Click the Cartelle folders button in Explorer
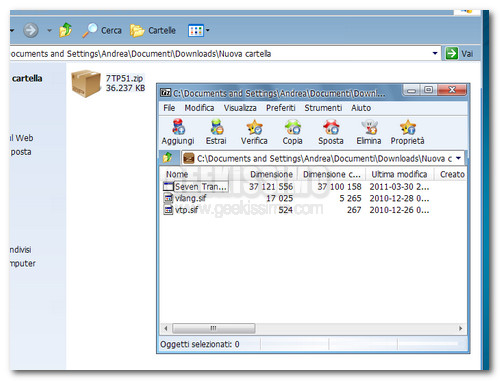Viewport: 500px width, 381px height. [x=153, y=30]
